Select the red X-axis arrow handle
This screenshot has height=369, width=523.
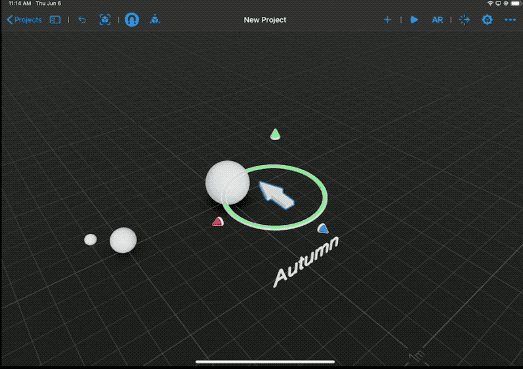click(218, 222)
